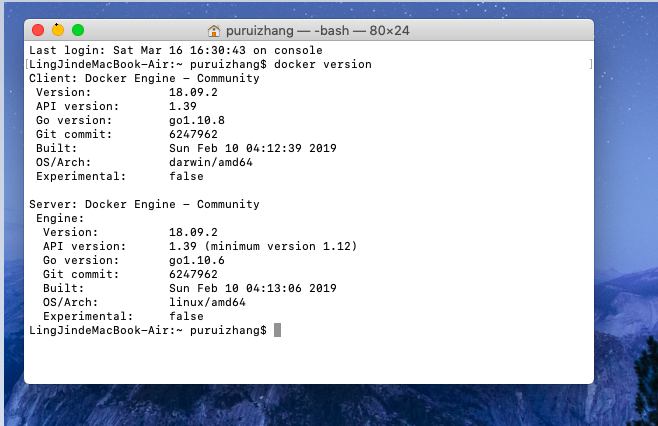Click the desktop wallpaper below the Terminal
658x426 pixels.
pyautogui.click(x=330, y=406)
